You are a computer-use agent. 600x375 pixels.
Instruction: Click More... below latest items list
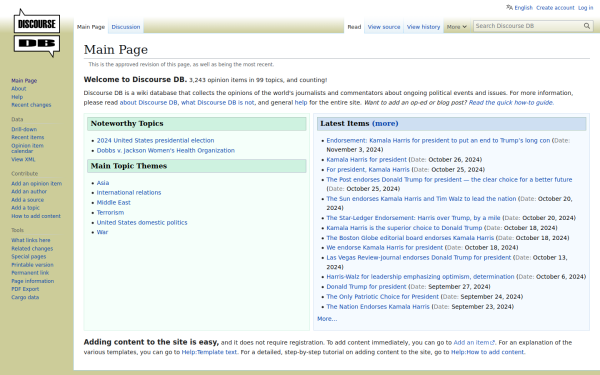click(327, 319)
